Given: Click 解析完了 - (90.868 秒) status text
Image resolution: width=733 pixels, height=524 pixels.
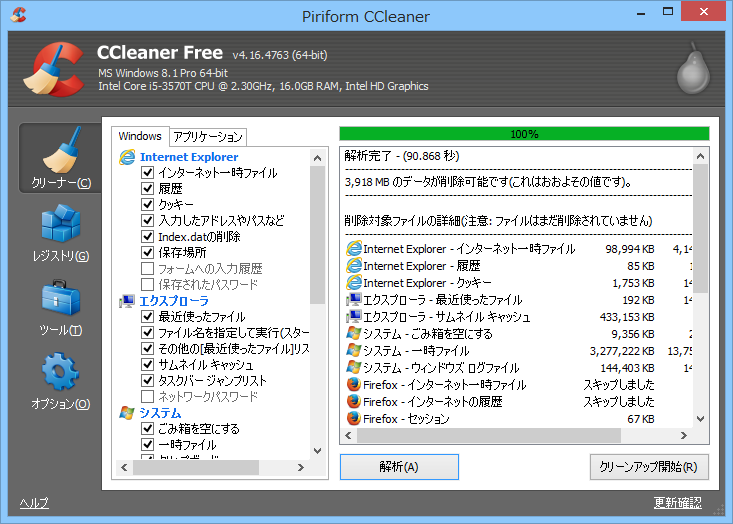Looking at the screenshot, I should (x=402, y=156).
